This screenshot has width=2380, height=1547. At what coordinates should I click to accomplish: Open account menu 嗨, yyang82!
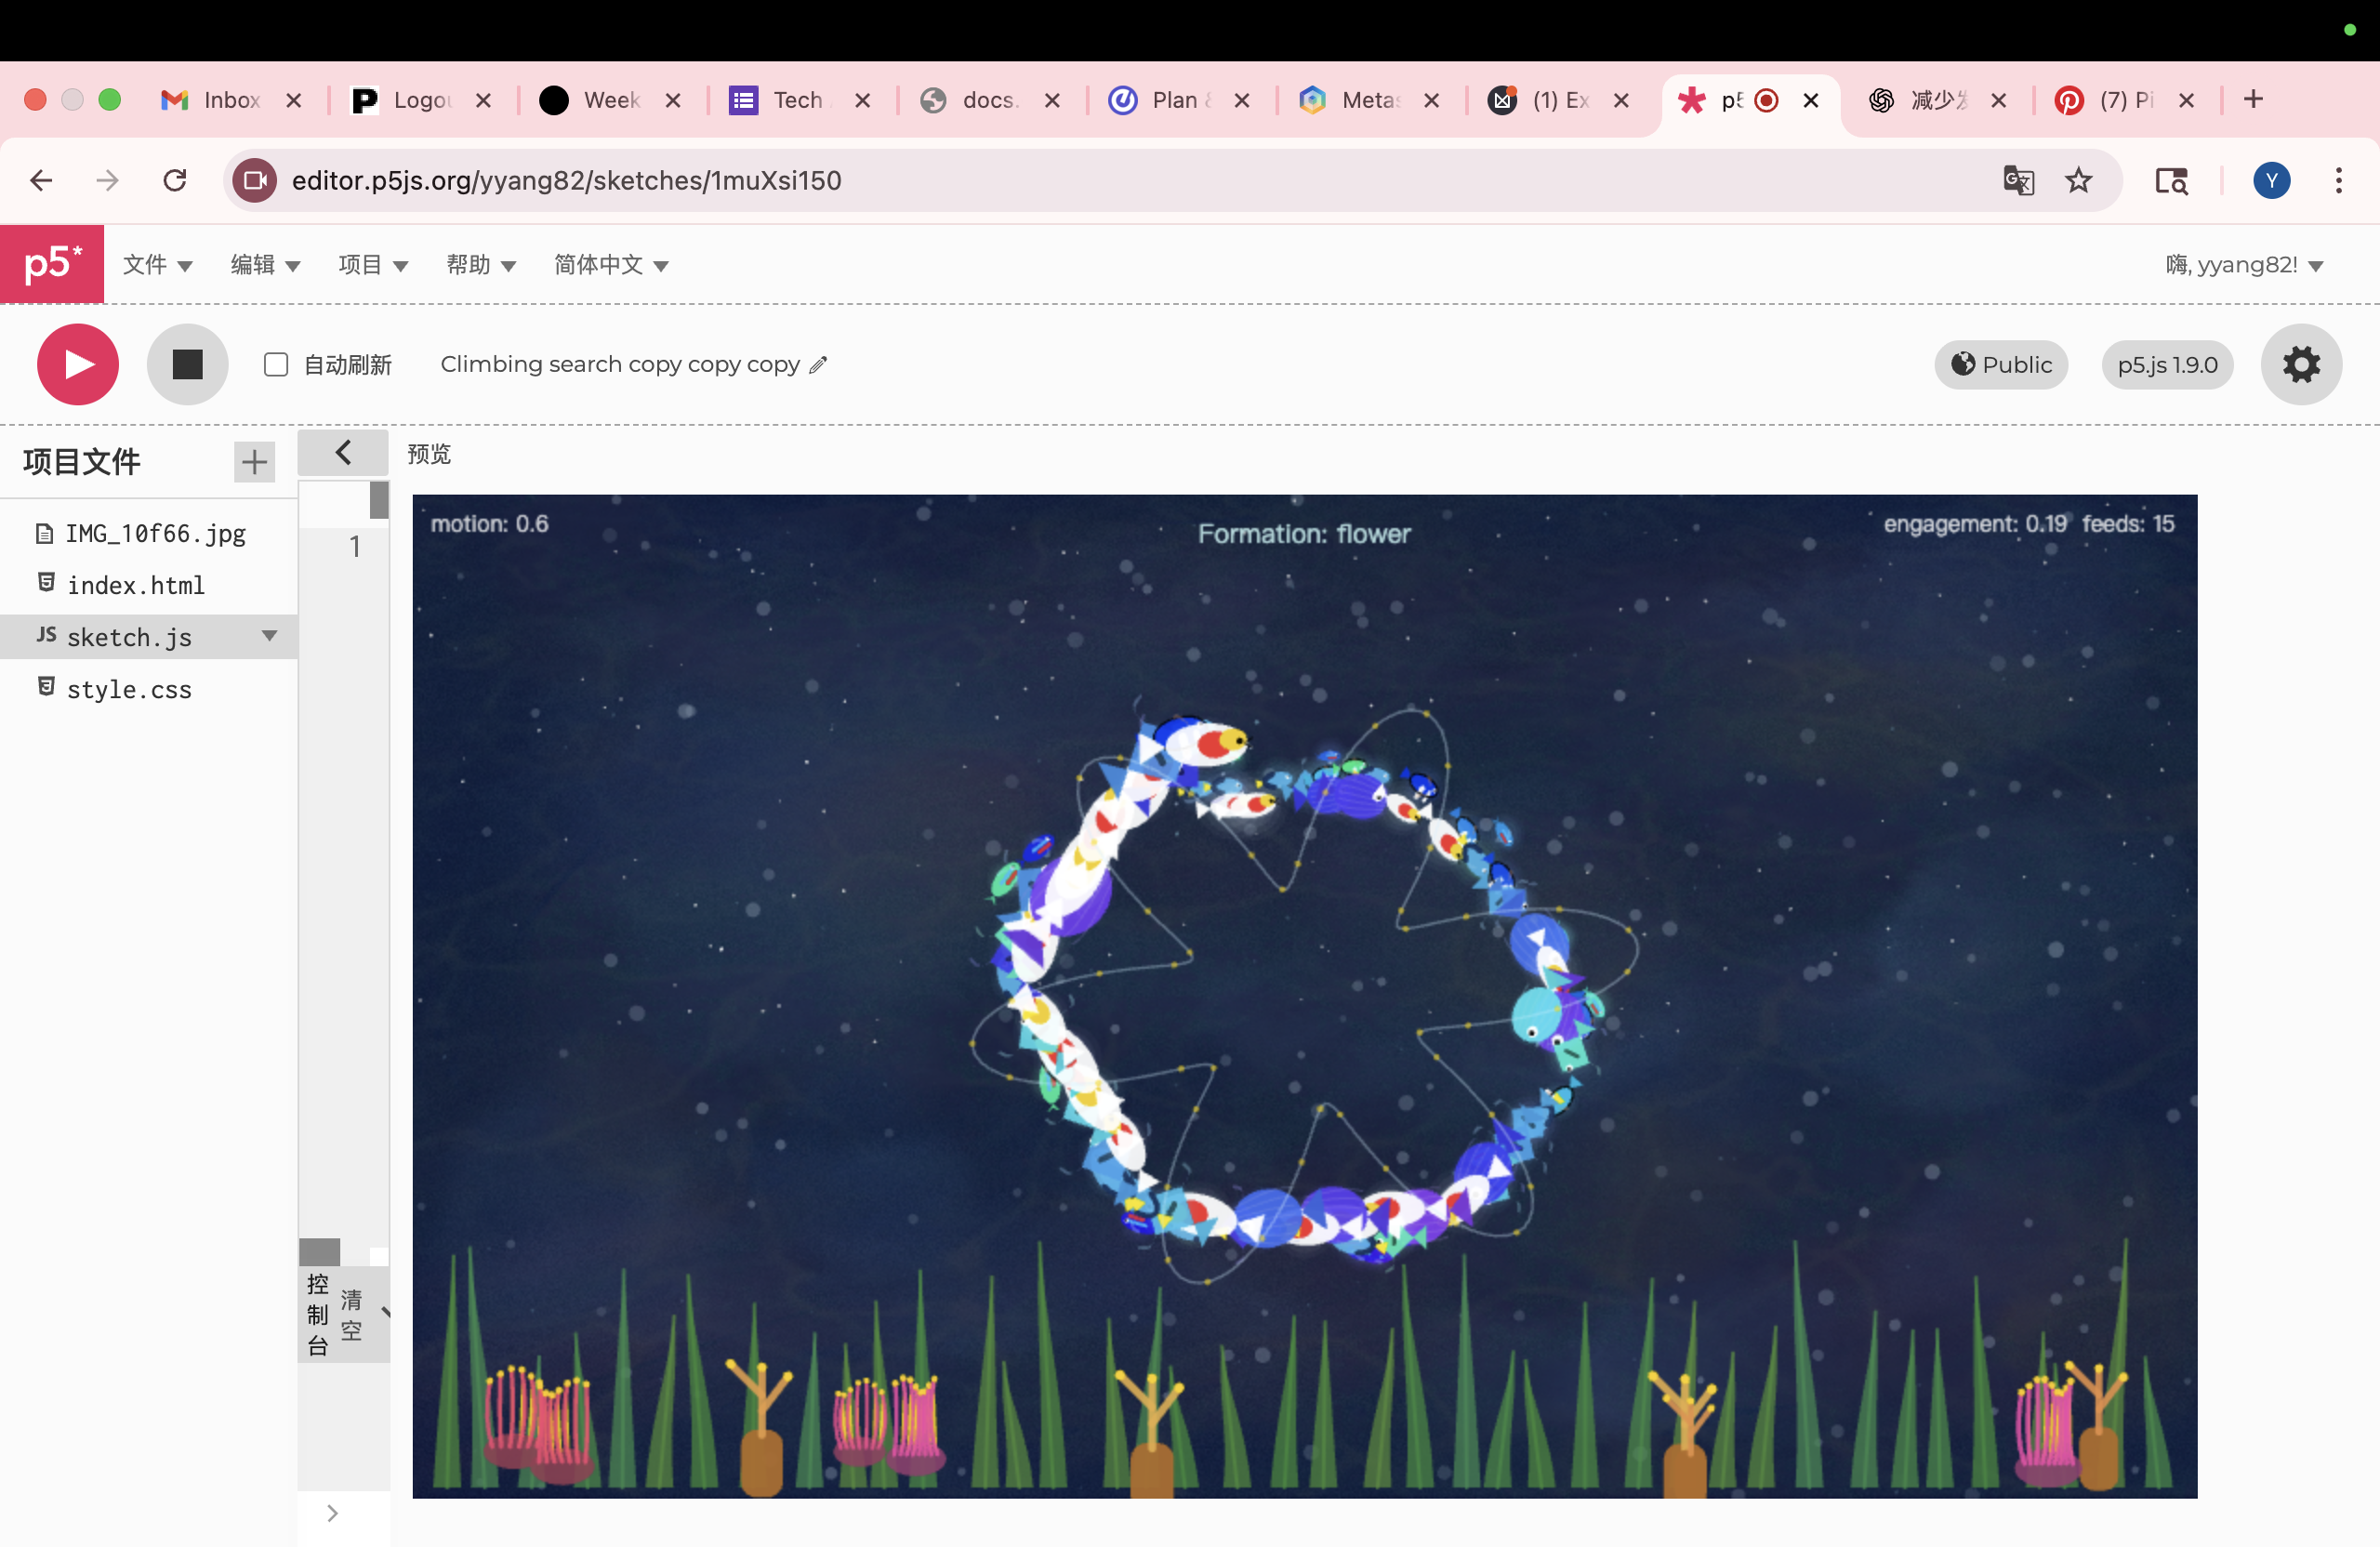2243,265
